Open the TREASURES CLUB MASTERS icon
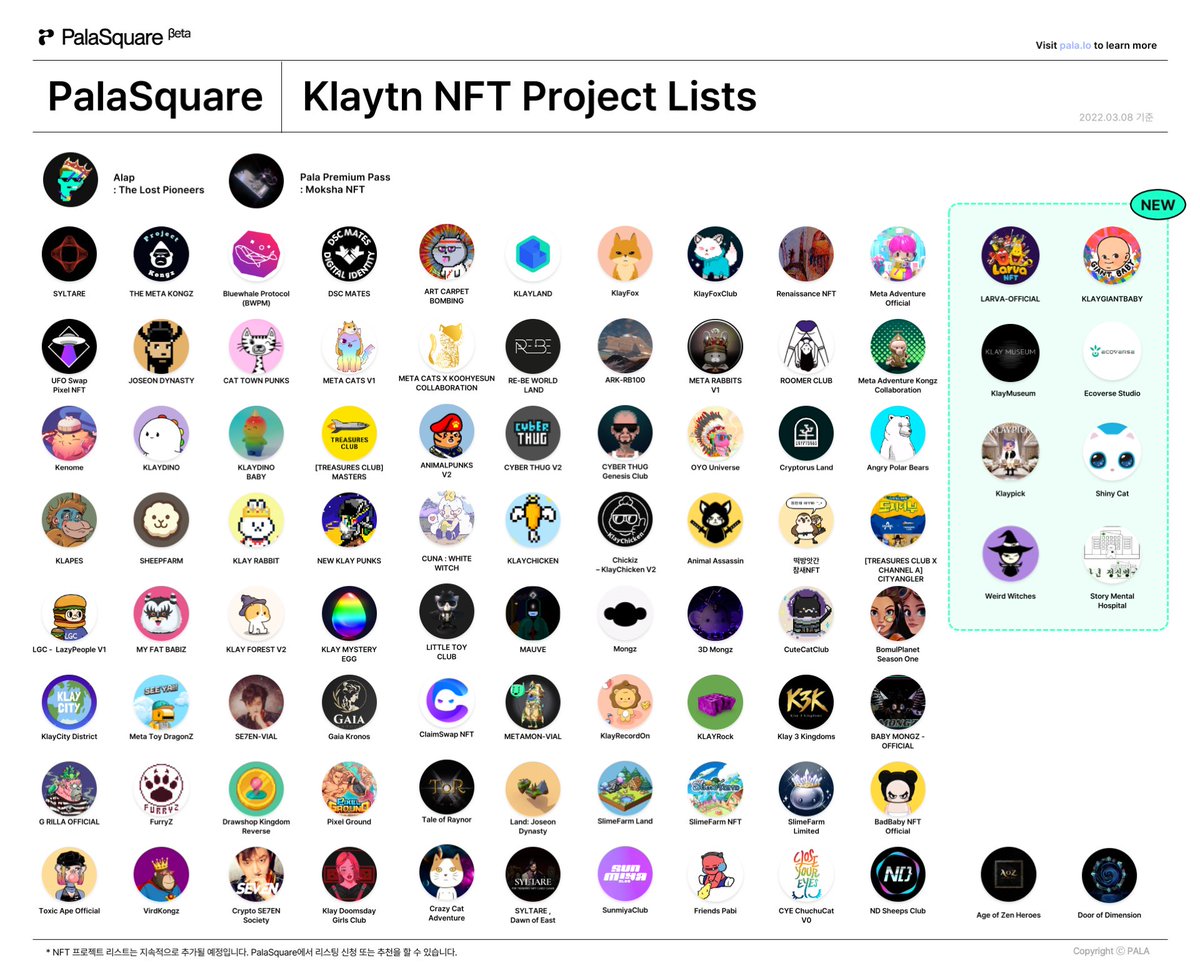 [349, 434]
